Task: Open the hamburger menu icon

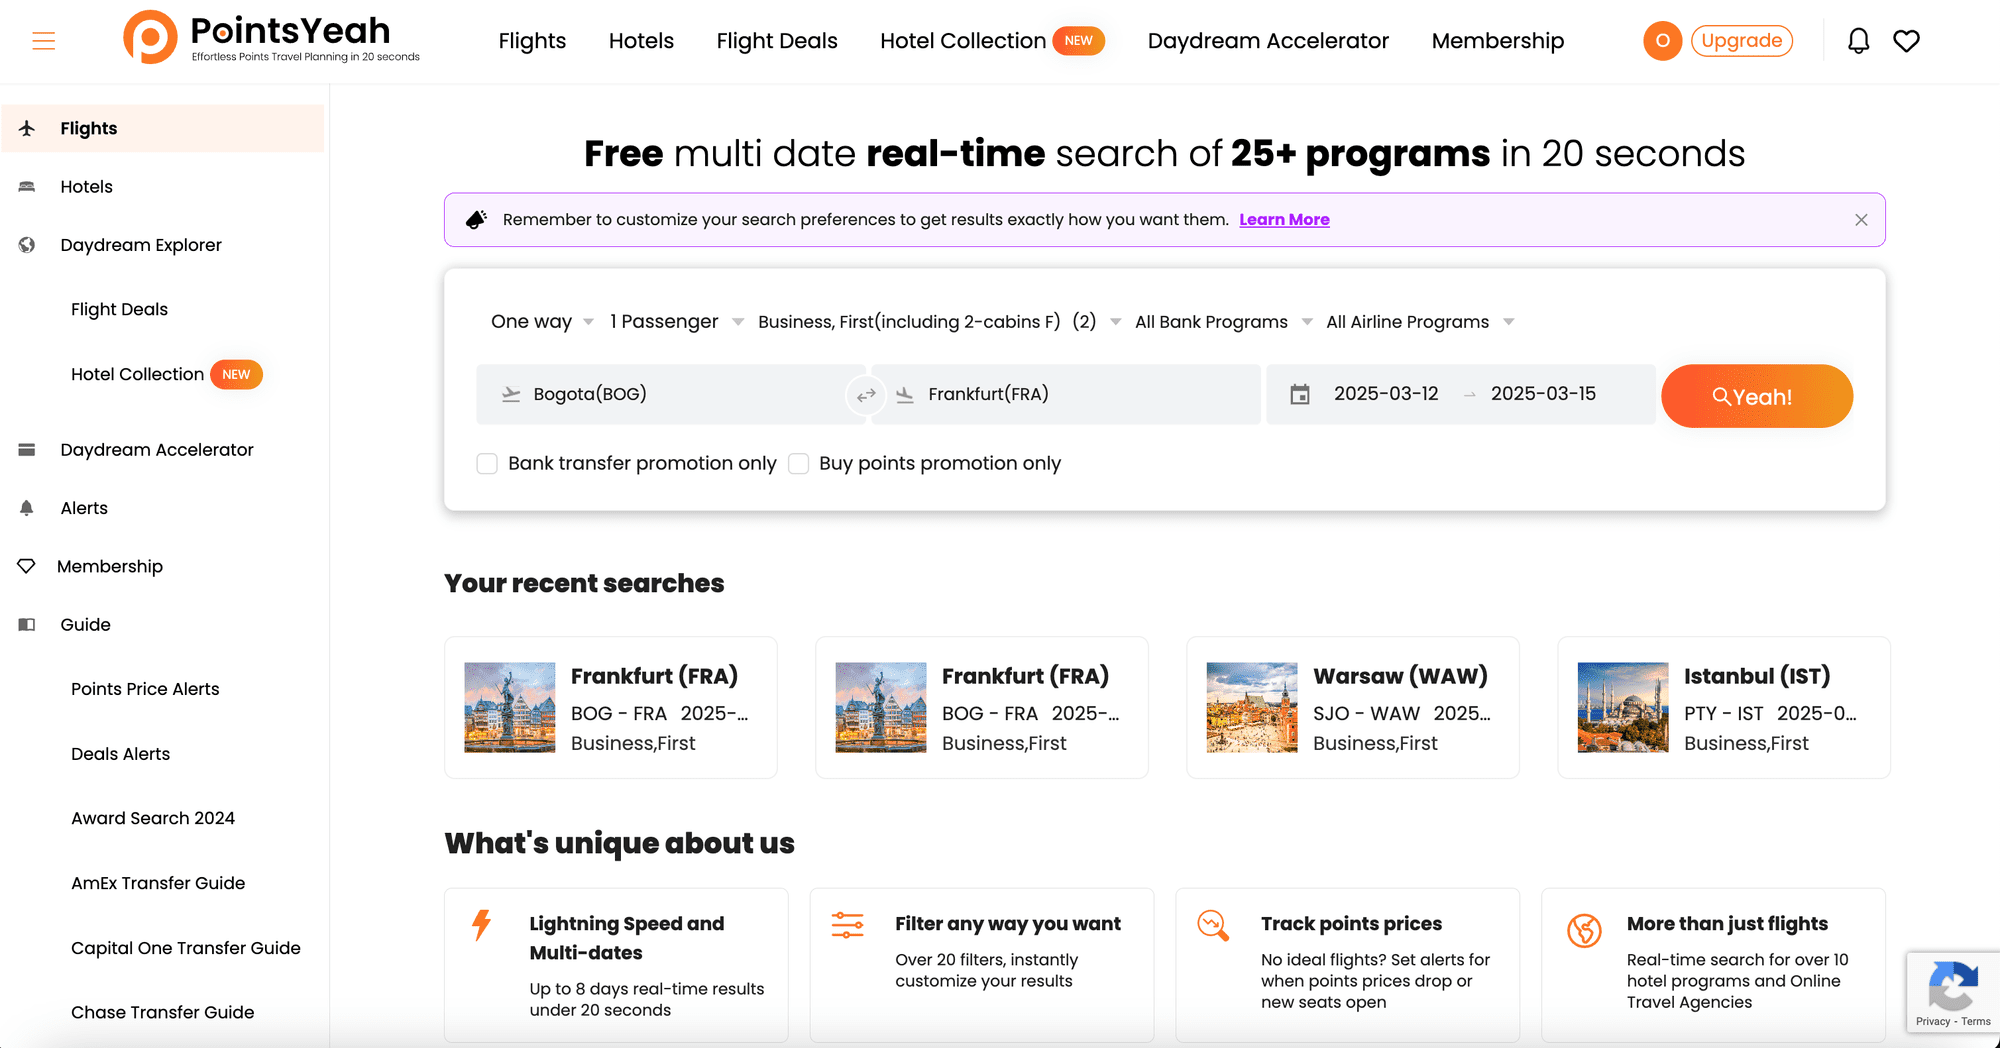Action: pyautogui.click(x=44, y=41)
